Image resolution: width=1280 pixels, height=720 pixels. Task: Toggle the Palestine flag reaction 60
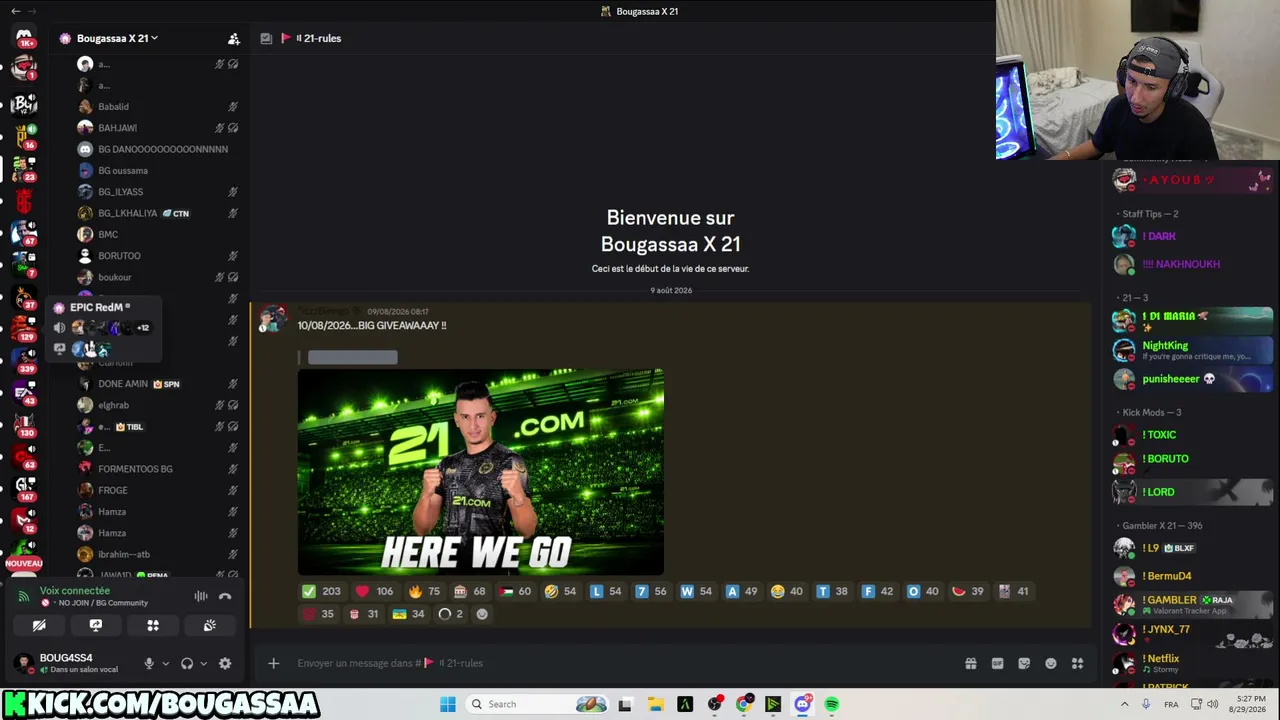pos(516,591)
